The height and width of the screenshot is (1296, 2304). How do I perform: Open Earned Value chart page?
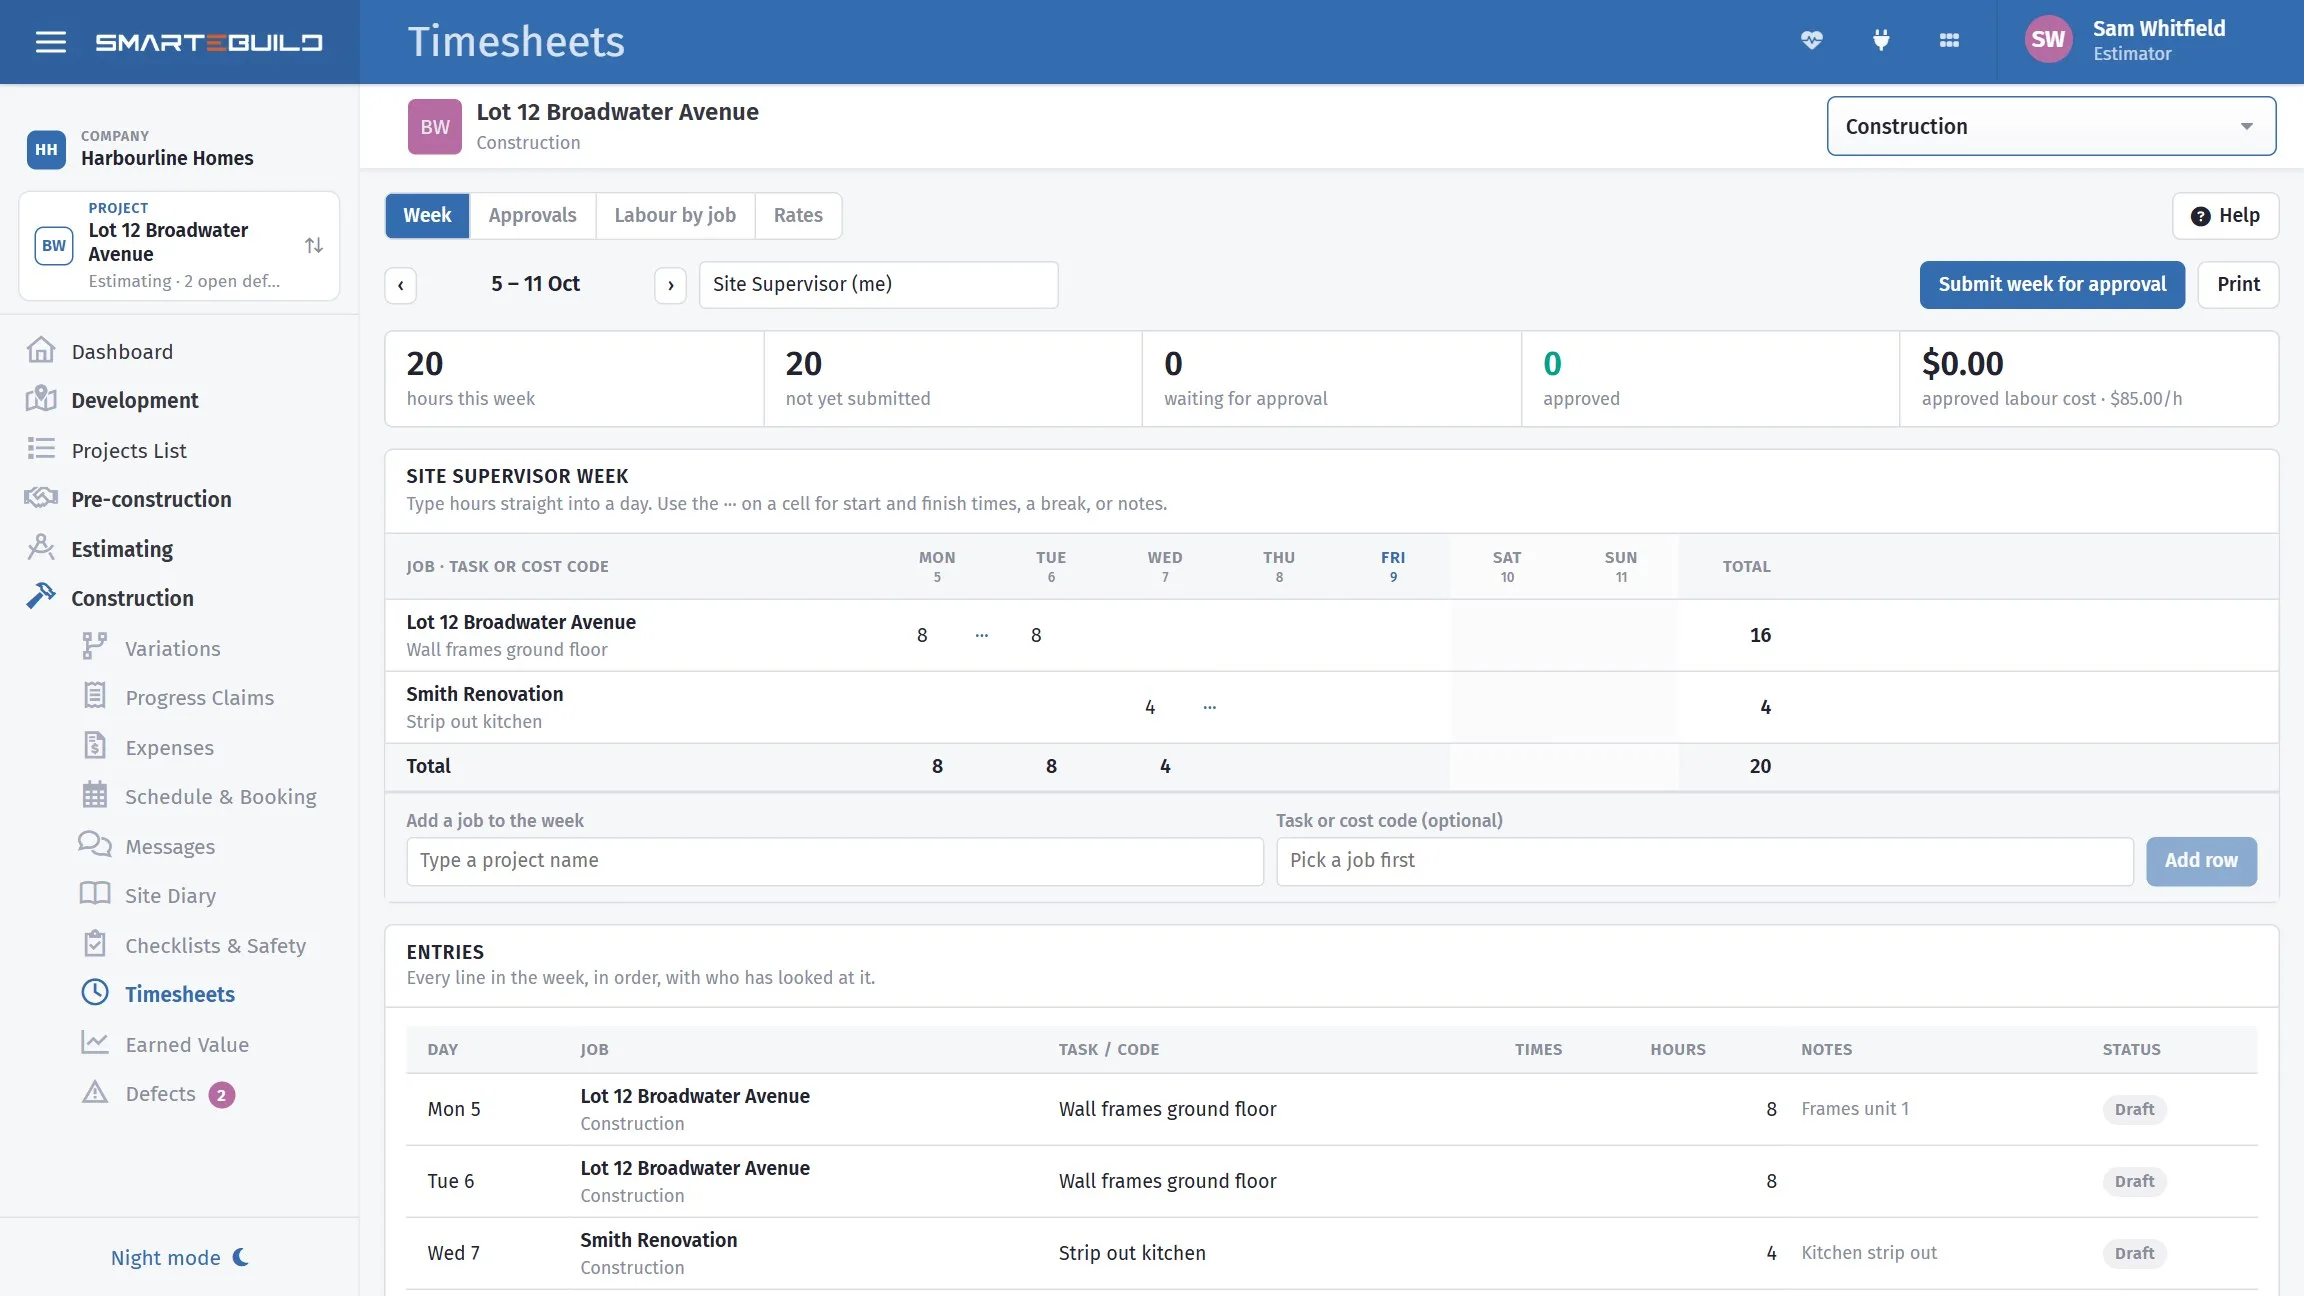pyautogui.click(x=187, y=1044)
